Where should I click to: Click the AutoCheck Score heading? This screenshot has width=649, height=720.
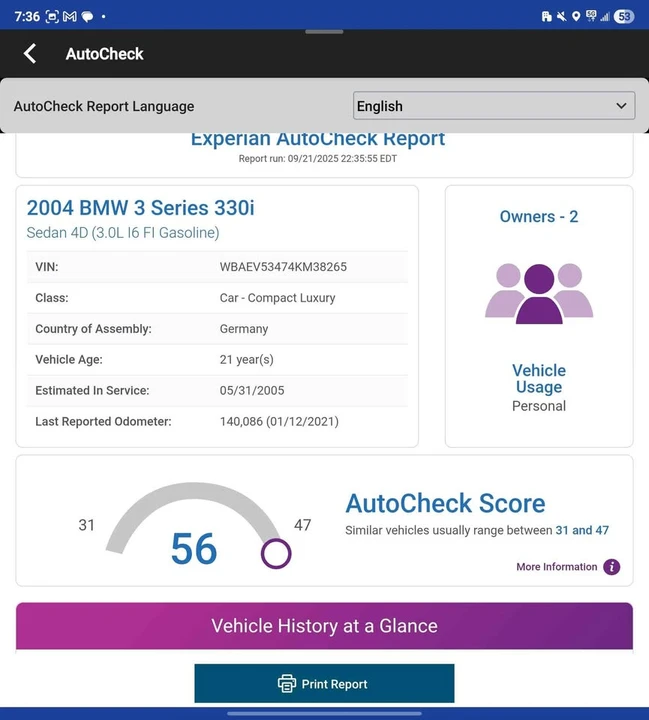point(445,503)
